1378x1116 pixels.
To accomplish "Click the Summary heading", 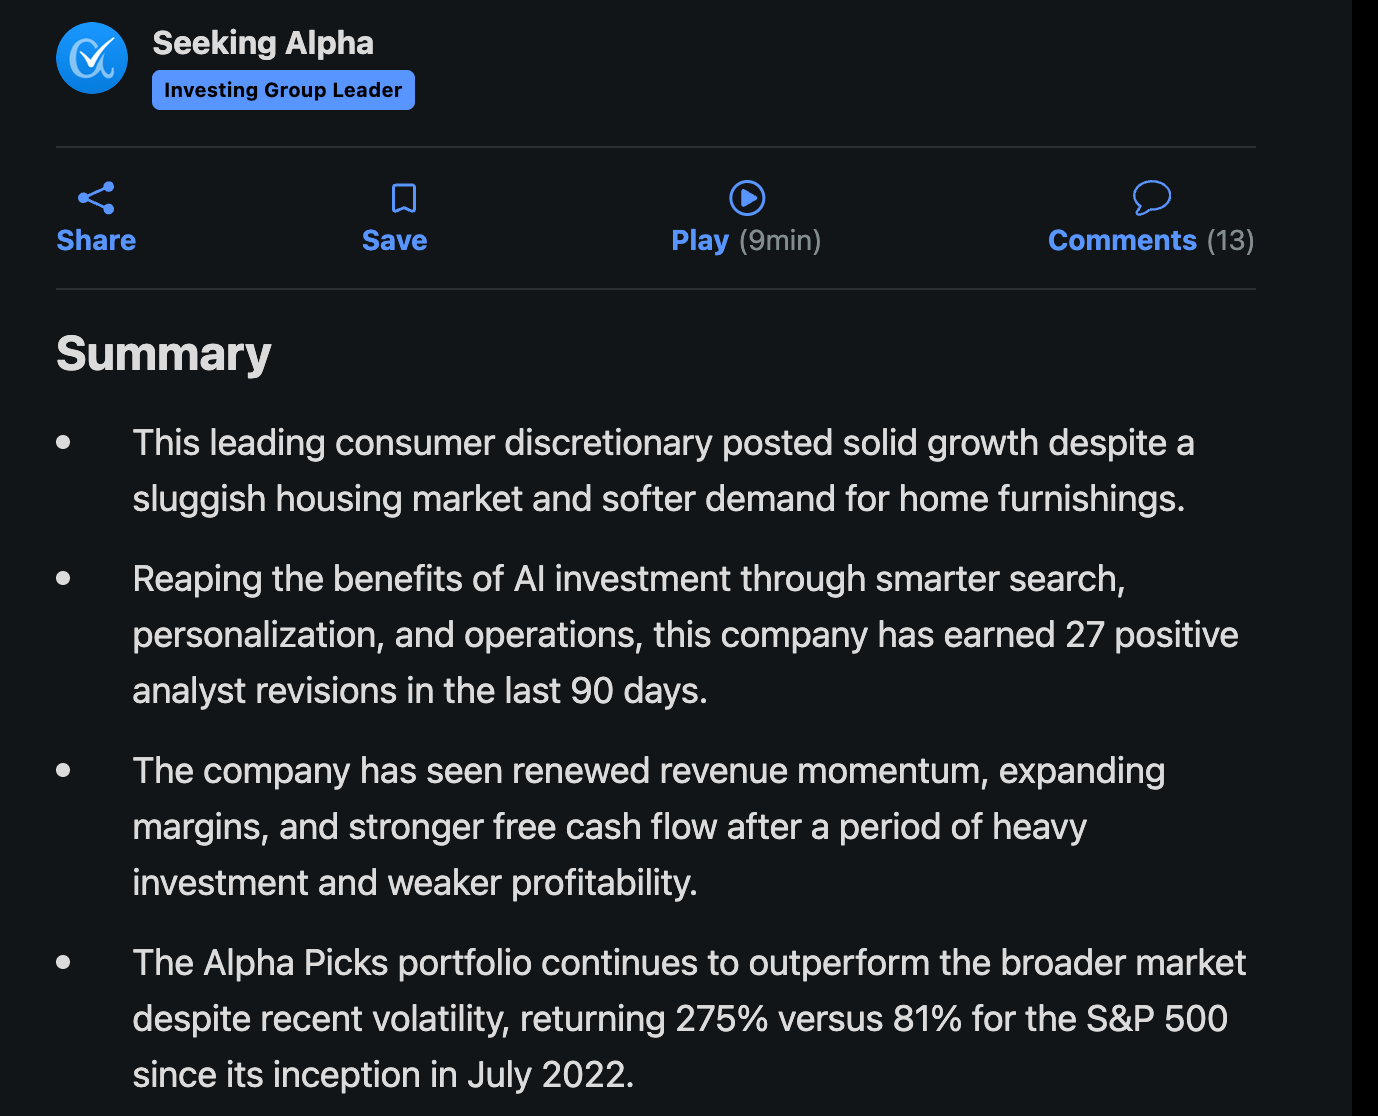I will (164, 354).
